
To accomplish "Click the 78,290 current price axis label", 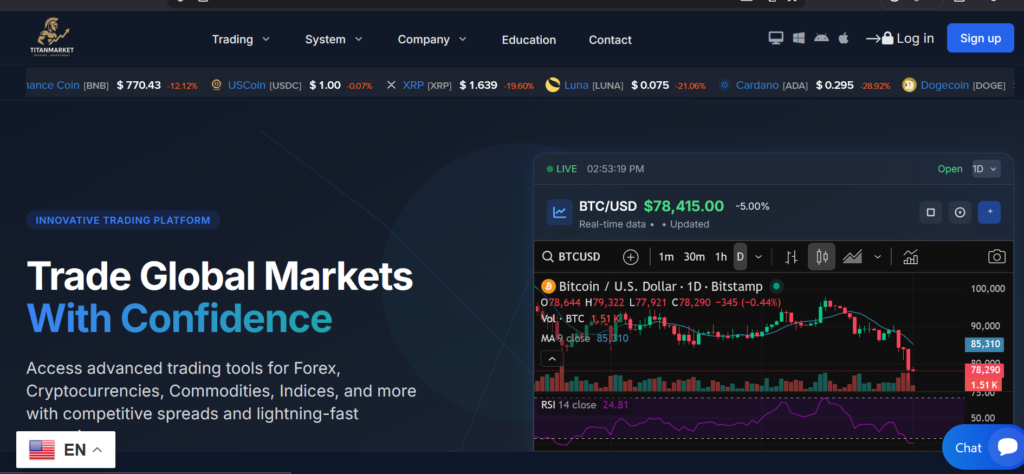I will pos(985,370).
